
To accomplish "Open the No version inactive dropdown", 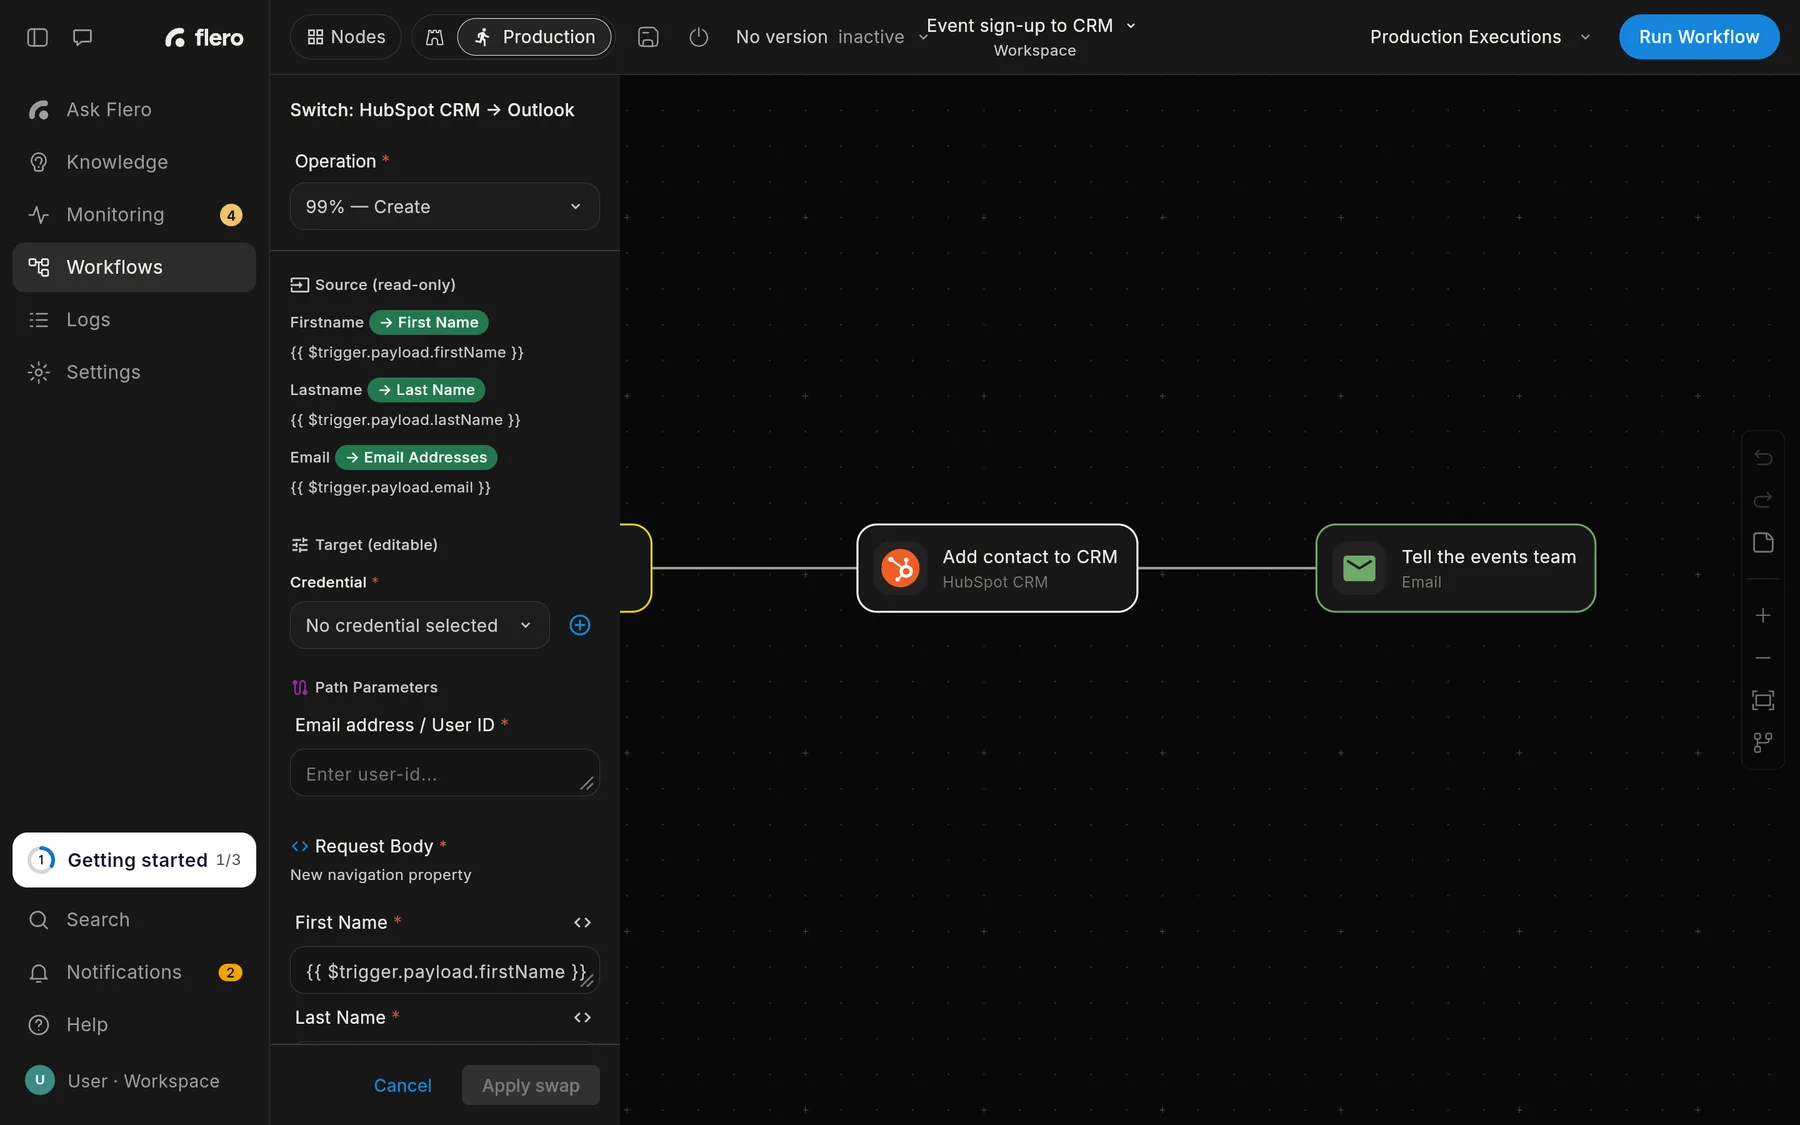I will tap(832, 37).
